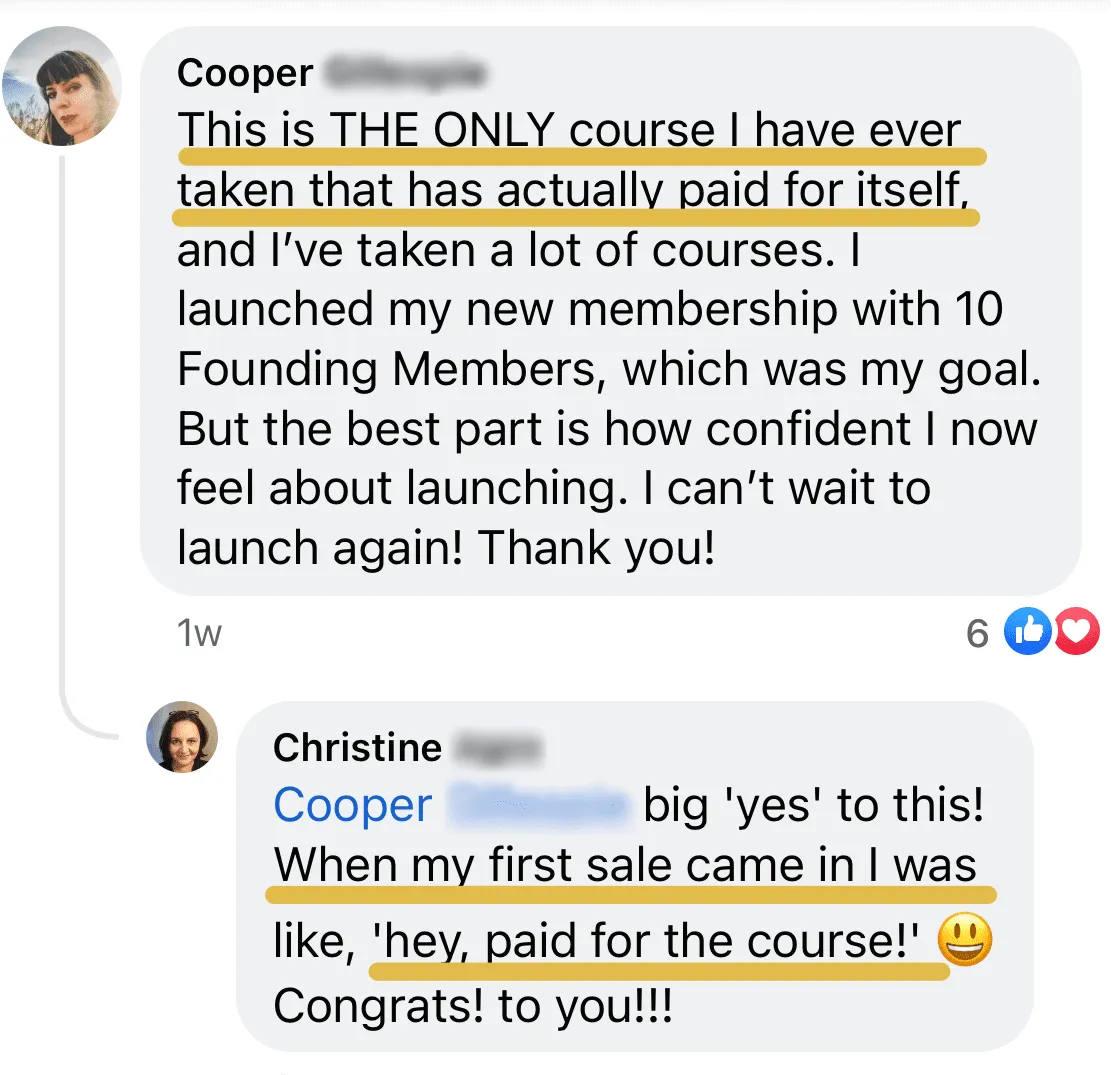Click the underlined phrase 'hey, paid for the course!'
The image size is (1111, 1075).
645,941
